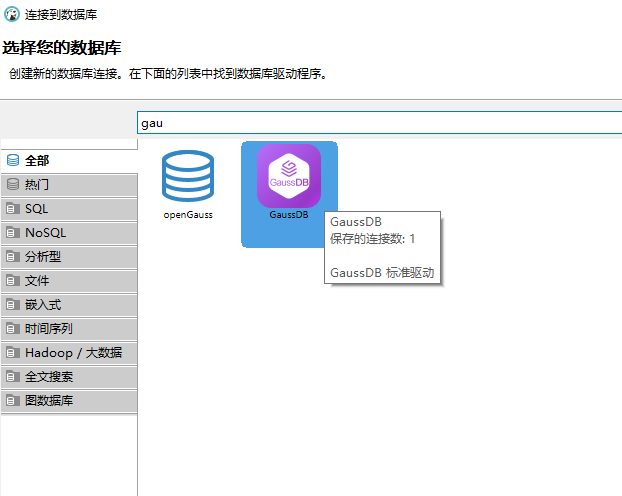Click the 分析型 category folder icon
Viewport: 622px width, 496px height.
[13, 257]
